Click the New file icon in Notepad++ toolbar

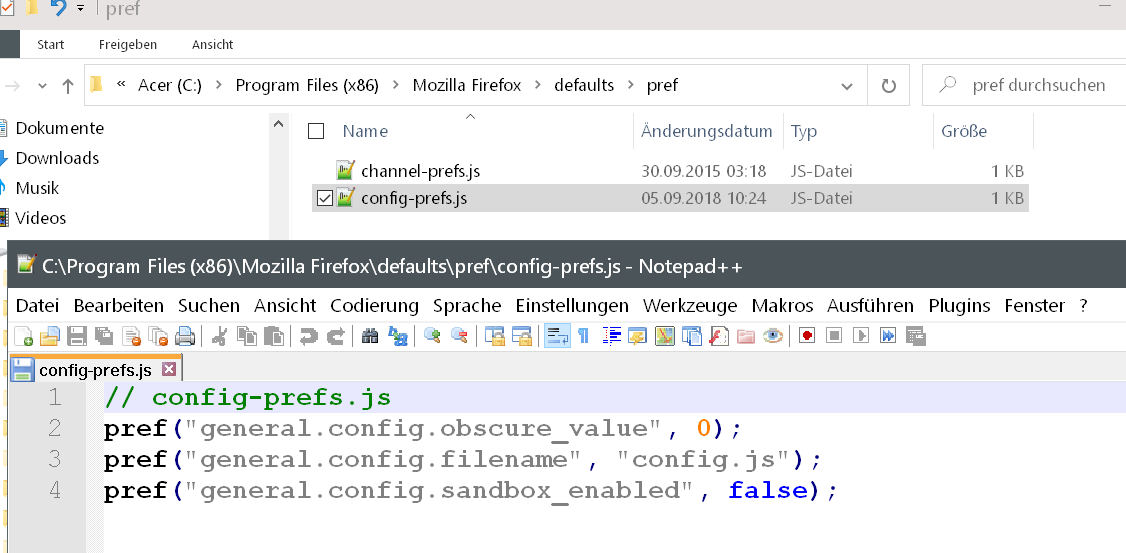(x=24, y=336)
